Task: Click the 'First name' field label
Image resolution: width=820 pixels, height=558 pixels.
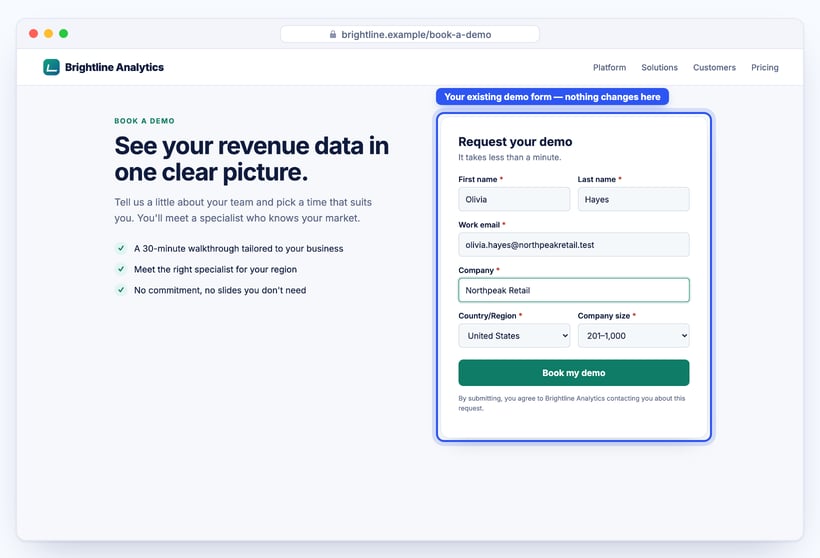Action: point(477,179)
